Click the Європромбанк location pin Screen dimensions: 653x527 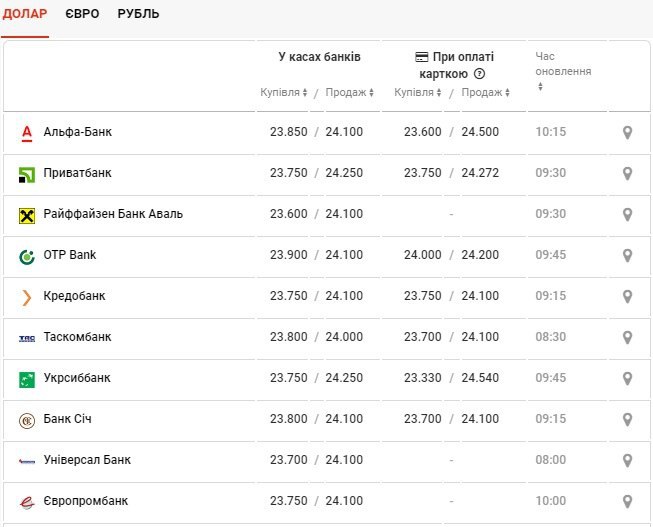click(627, 501)
